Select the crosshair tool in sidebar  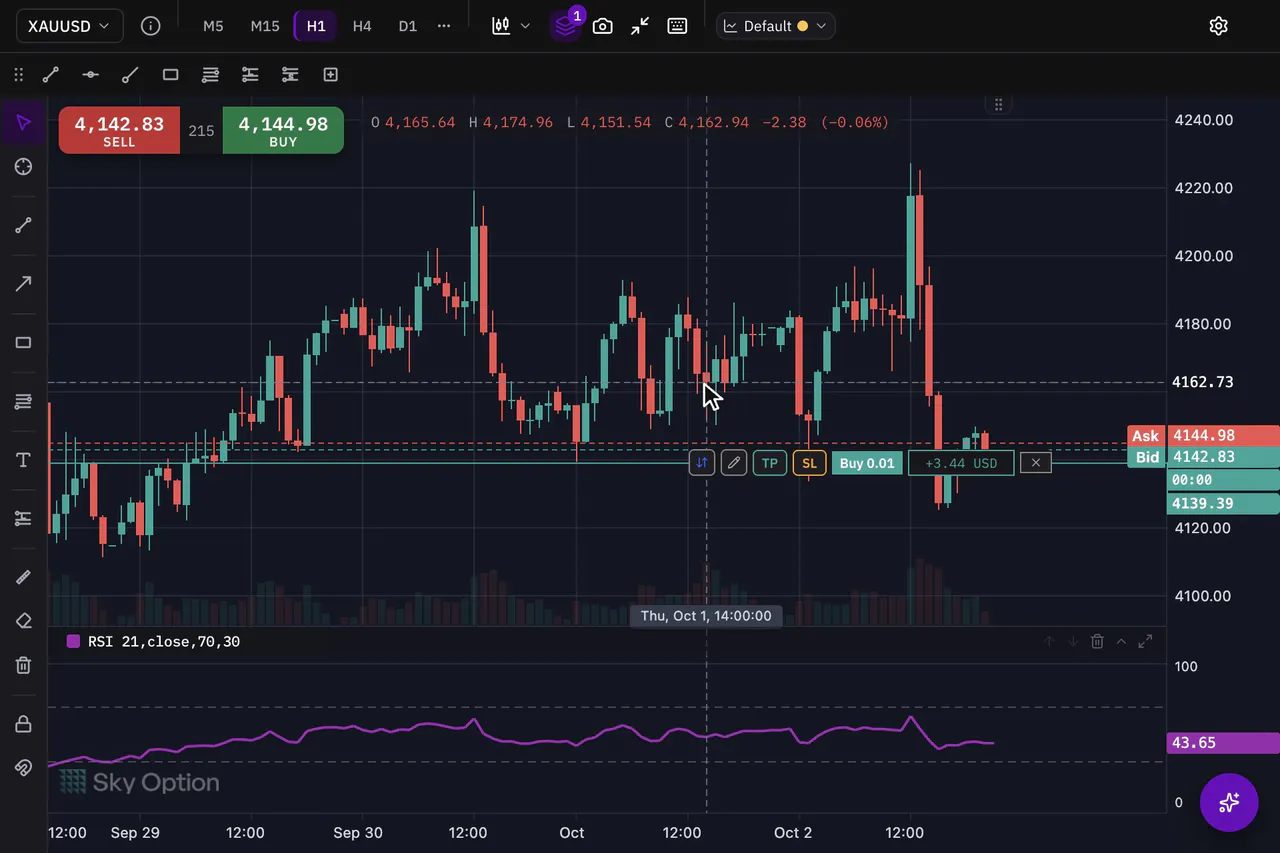coord(24,166)
